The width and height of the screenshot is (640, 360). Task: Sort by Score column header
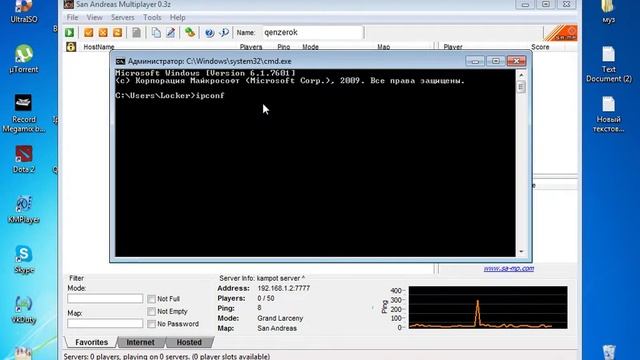[x=540, y=47]
